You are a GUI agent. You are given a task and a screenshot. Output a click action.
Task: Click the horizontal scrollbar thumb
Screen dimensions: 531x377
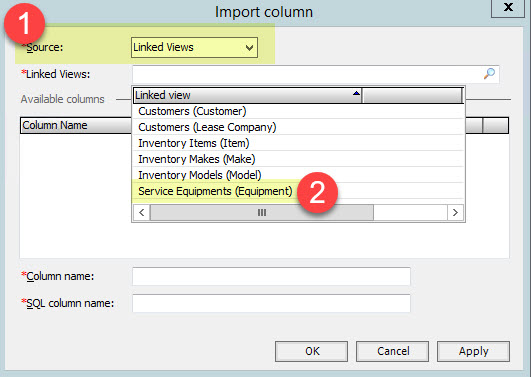click(262, 212)
